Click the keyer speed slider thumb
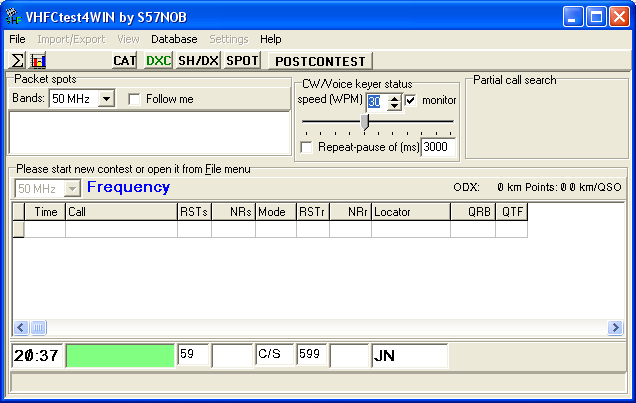Image resolution: width=636 pixels, height=403 pixels. point(365,122)
